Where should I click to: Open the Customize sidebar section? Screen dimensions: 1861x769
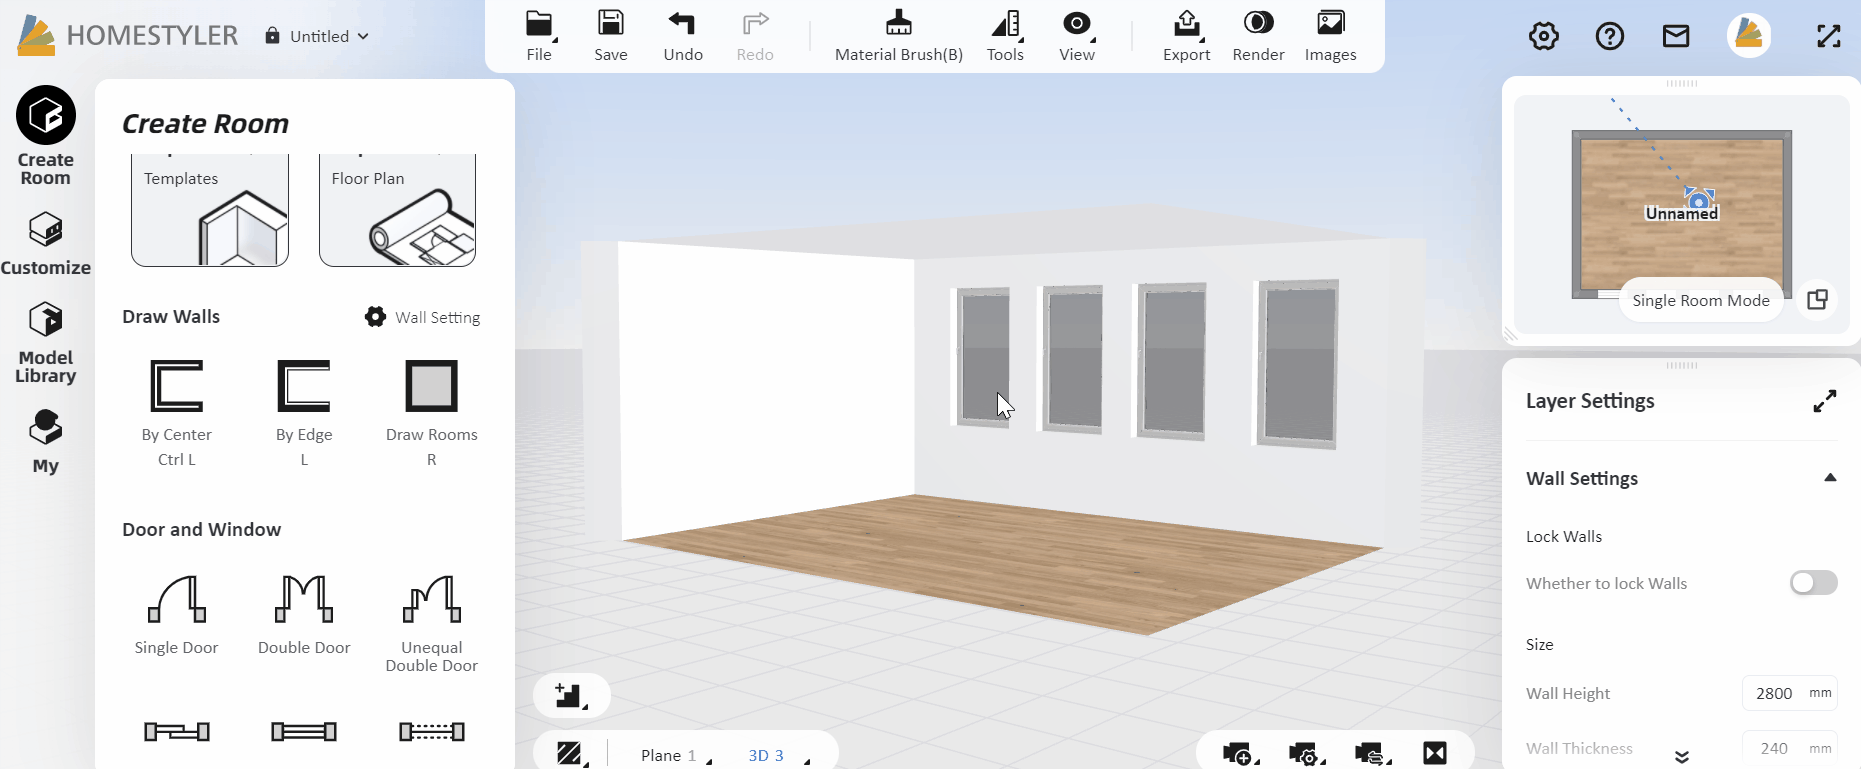click(45, 243)
